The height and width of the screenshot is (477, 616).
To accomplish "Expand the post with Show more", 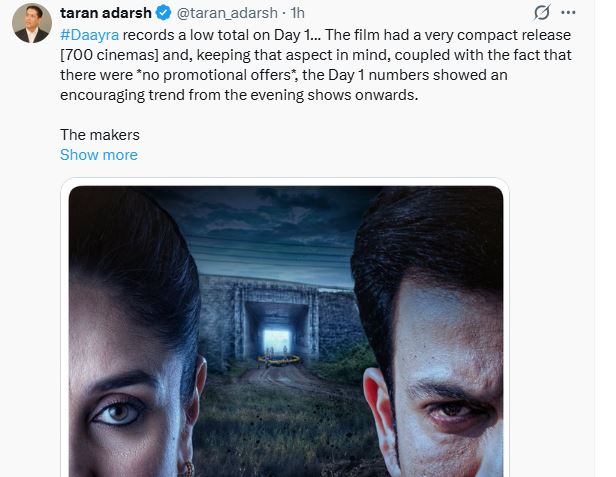I will tap(99, 155).
